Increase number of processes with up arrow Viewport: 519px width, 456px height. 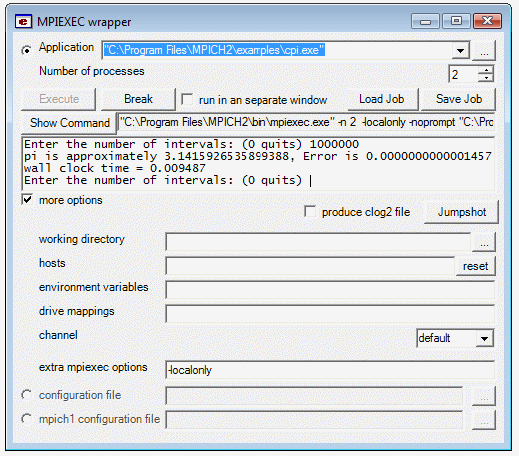[486, 70]
